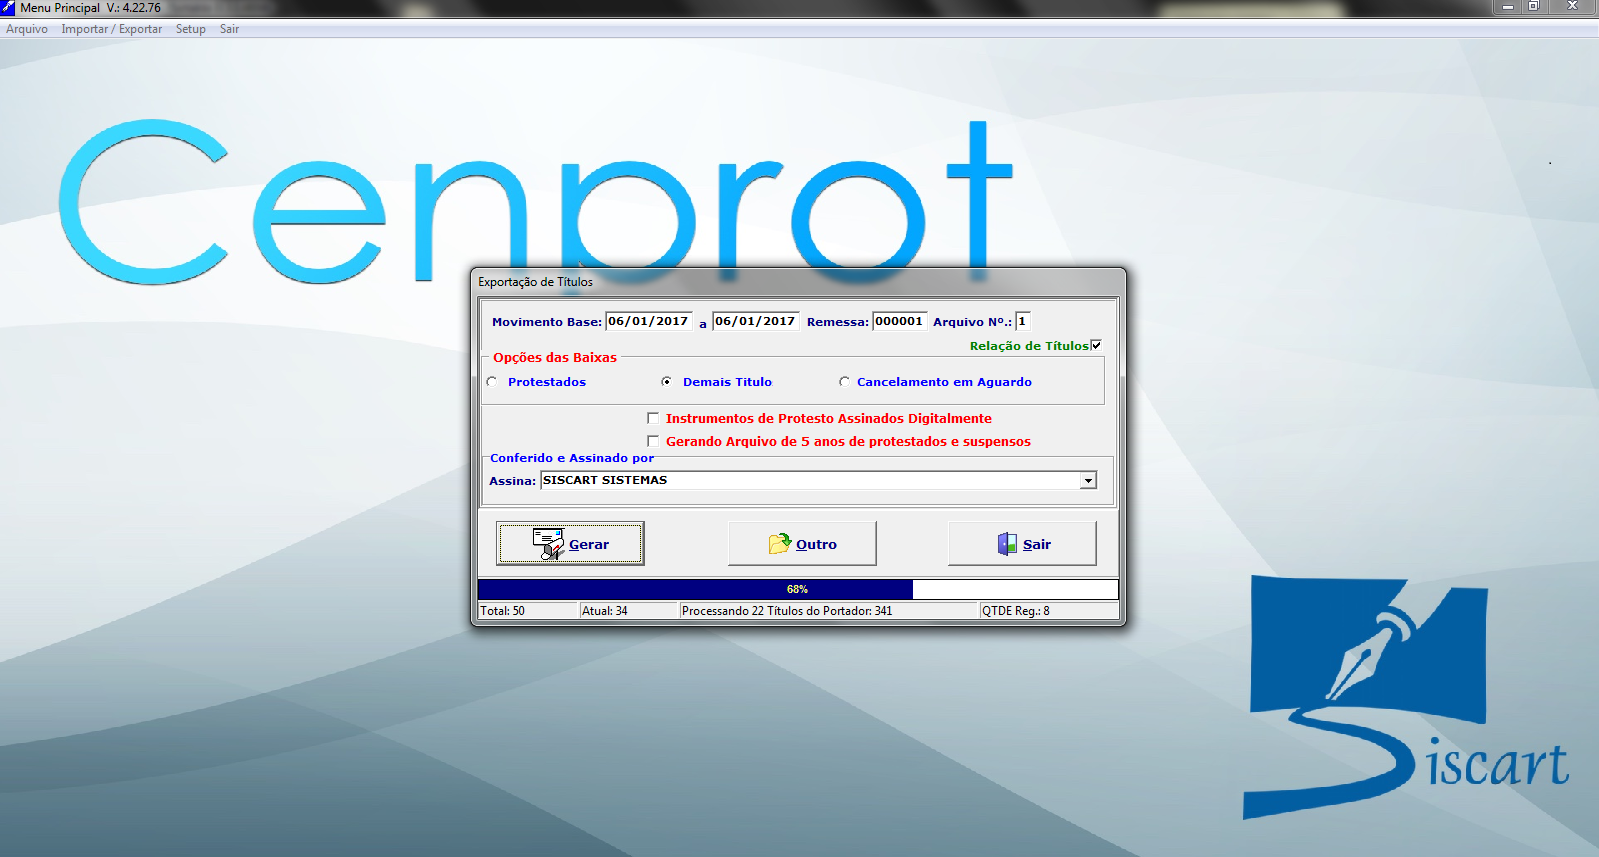This screenshot has width=1599, height=857.
Task: Click the Arquivo Nº field
Action: [x=1022, y=321]
